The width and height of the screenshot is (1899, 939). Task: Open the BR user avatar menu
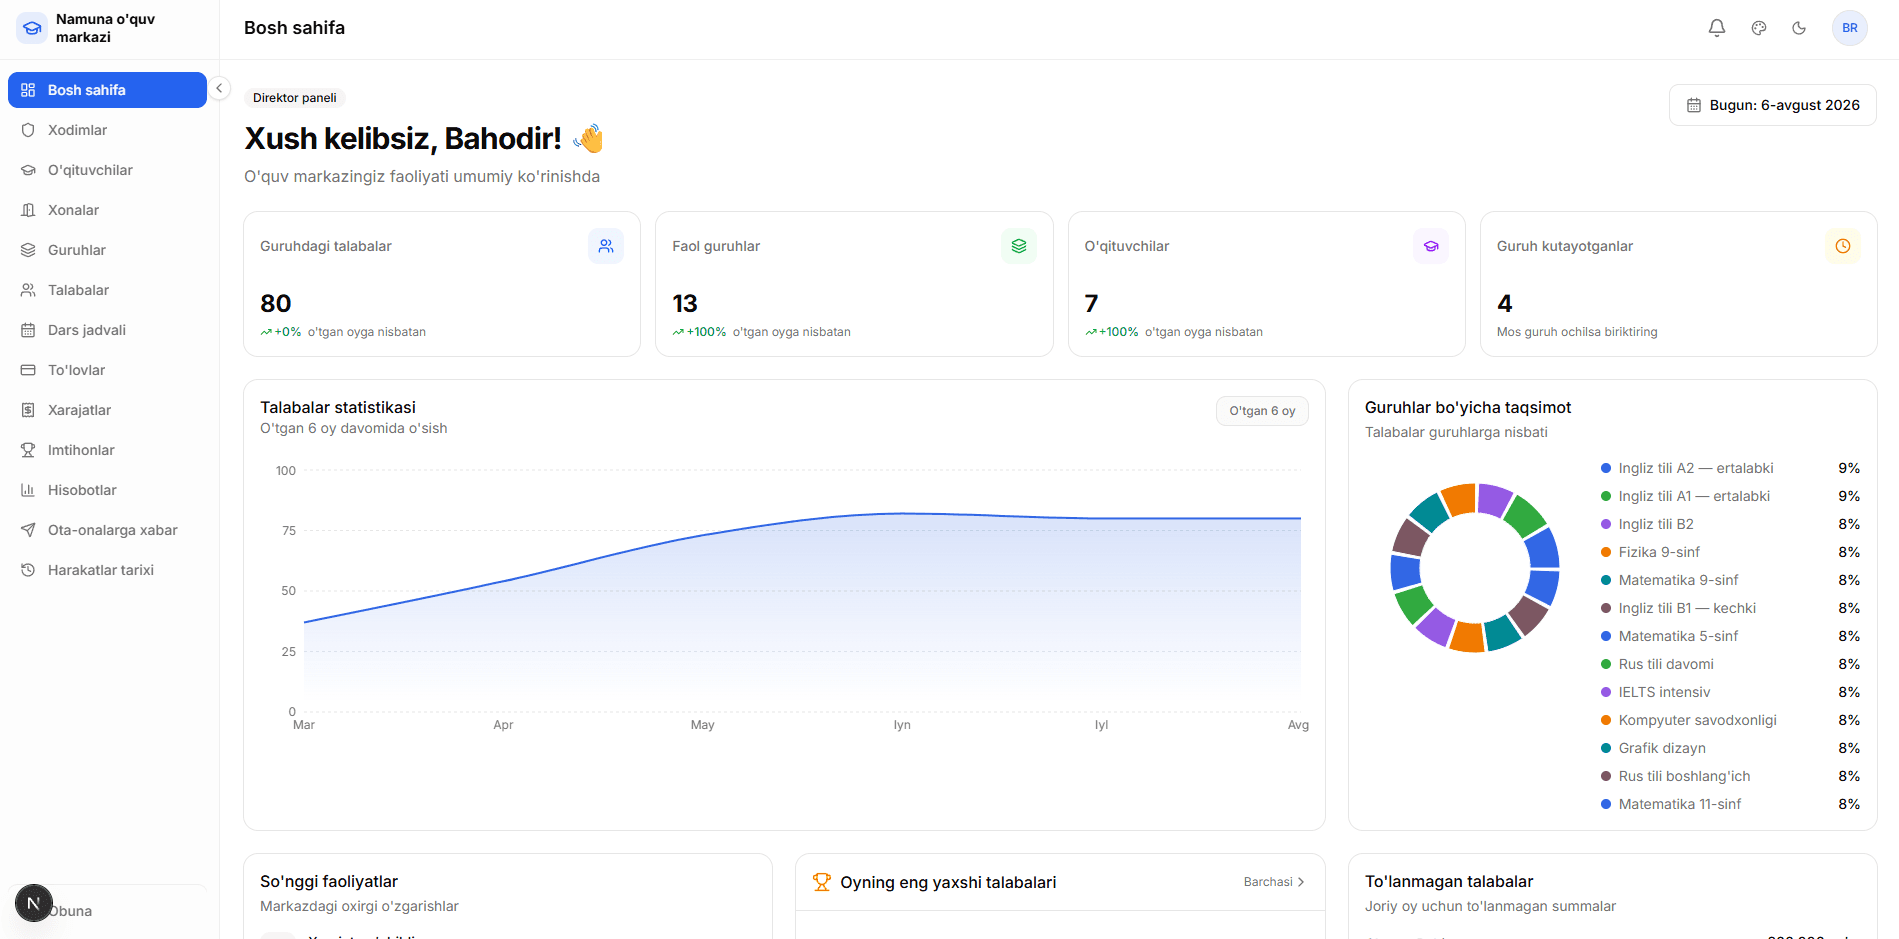(x=1849, y=28)
